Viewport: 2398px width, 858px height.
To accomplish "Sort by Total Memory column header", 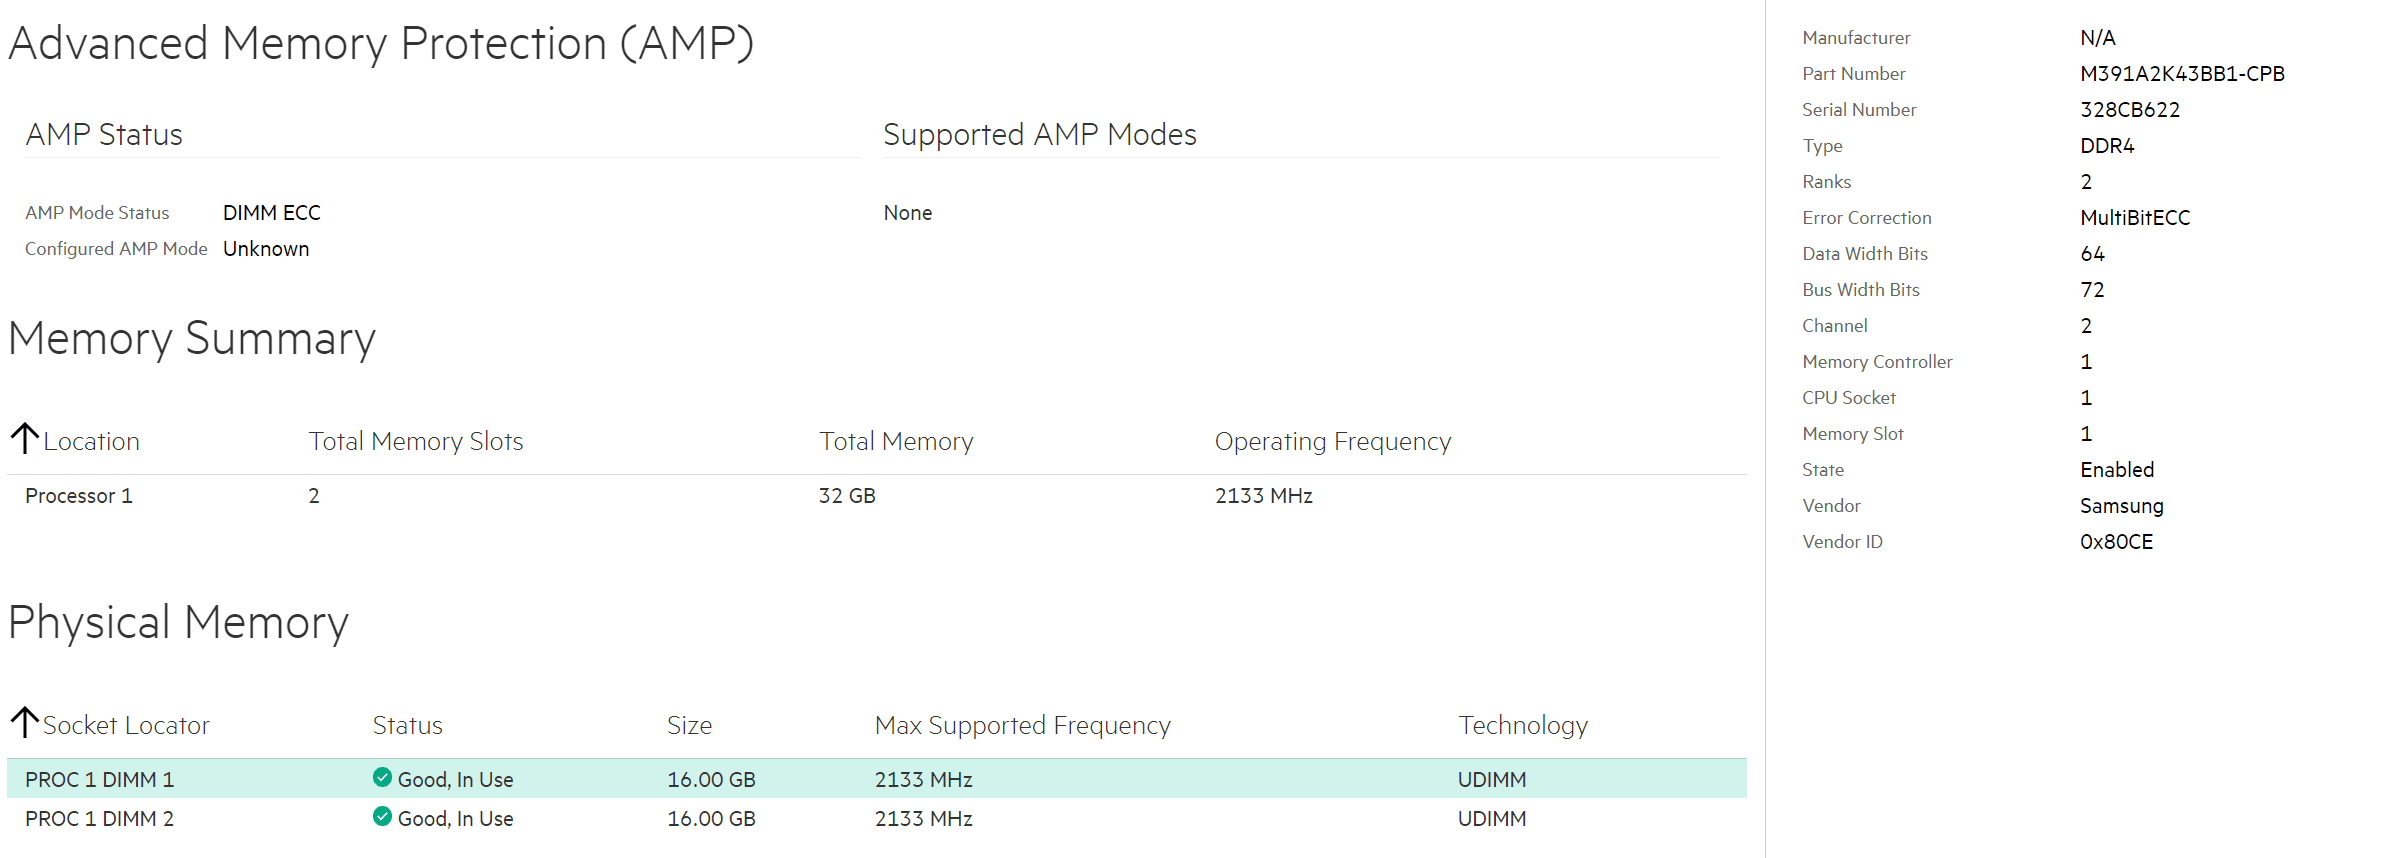I will coord(896,441).
